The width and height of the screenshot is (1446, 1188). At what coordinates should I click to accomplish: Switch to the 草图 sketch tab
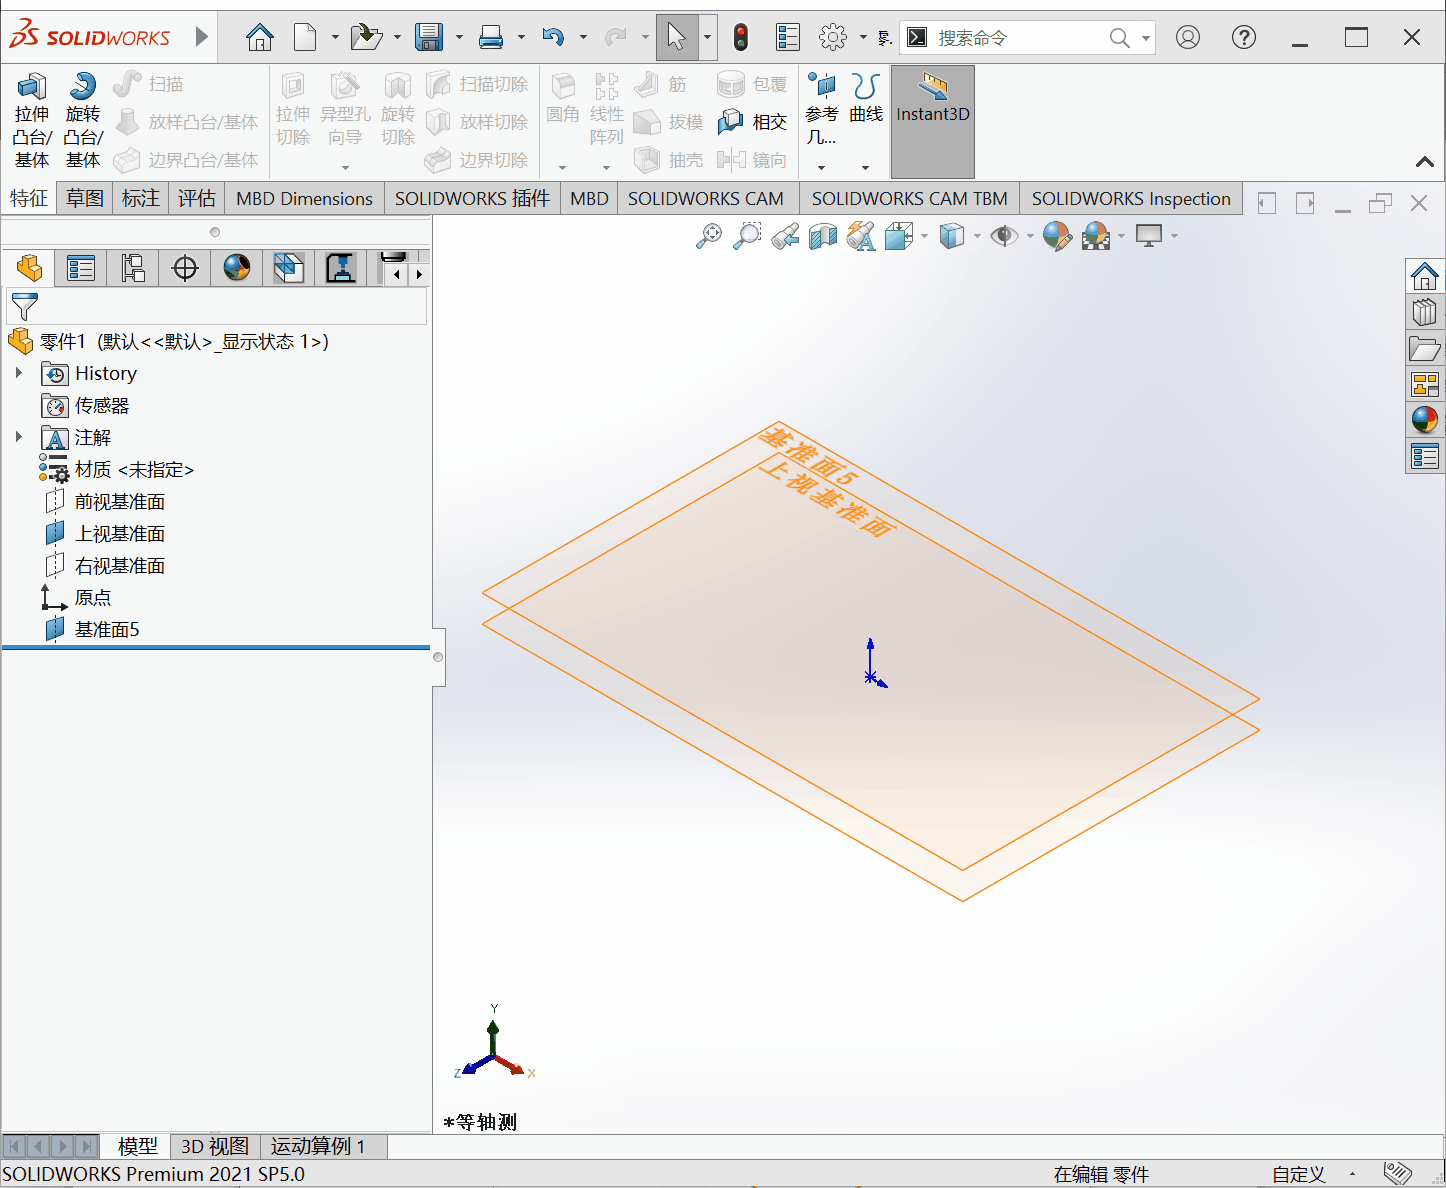point(85,198)
